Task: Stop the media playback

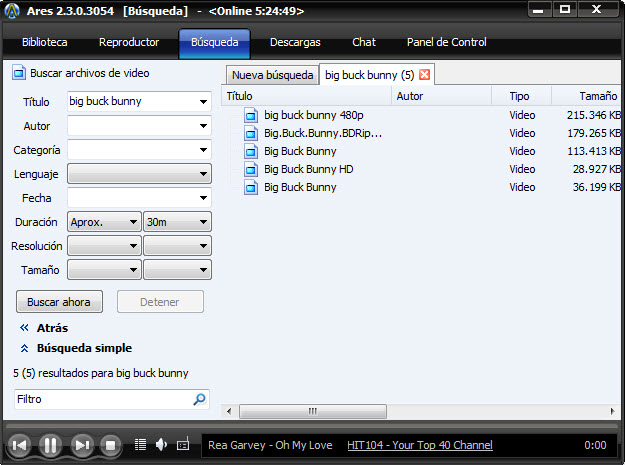Action: (110, 445)
